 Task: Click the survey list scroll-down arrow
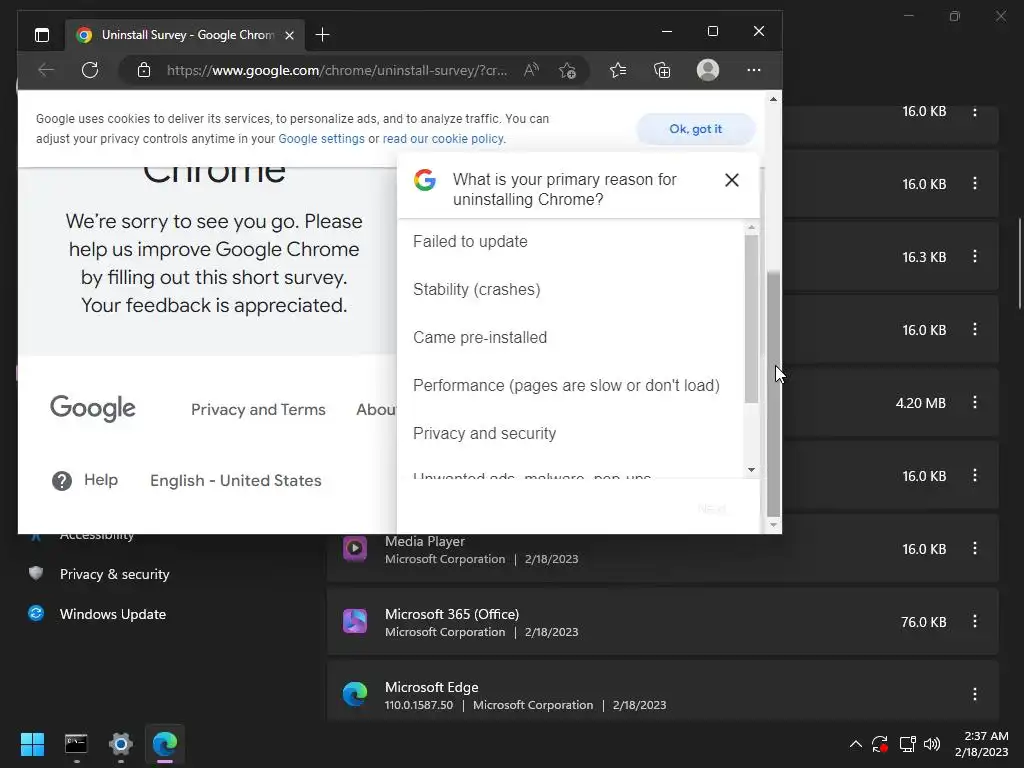click(x=751, y=470)
